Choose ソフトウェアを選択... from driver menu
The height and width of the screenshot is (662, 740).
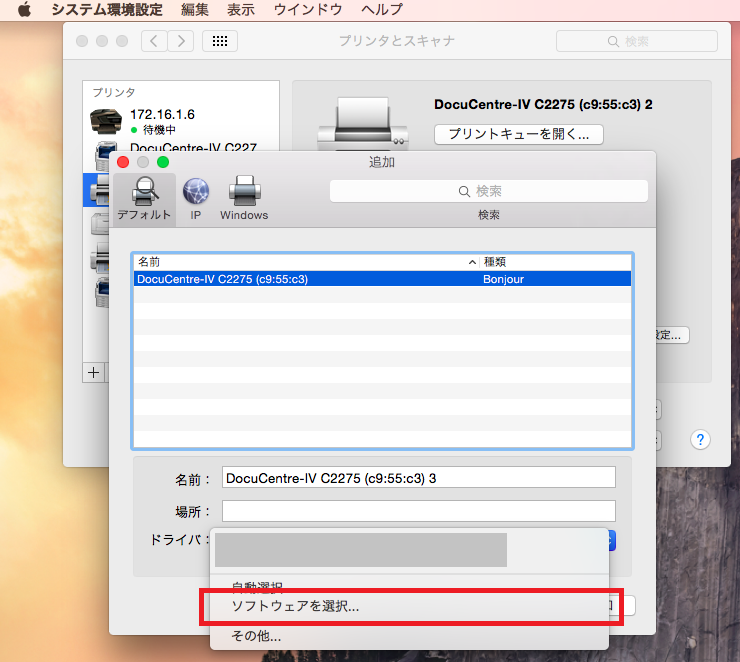(x=295, y=606)
